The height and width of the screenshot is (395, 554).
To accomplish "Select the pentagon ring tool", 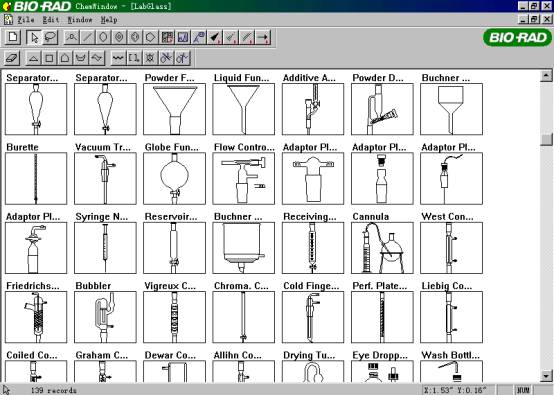I will click(x=65, y=58).
